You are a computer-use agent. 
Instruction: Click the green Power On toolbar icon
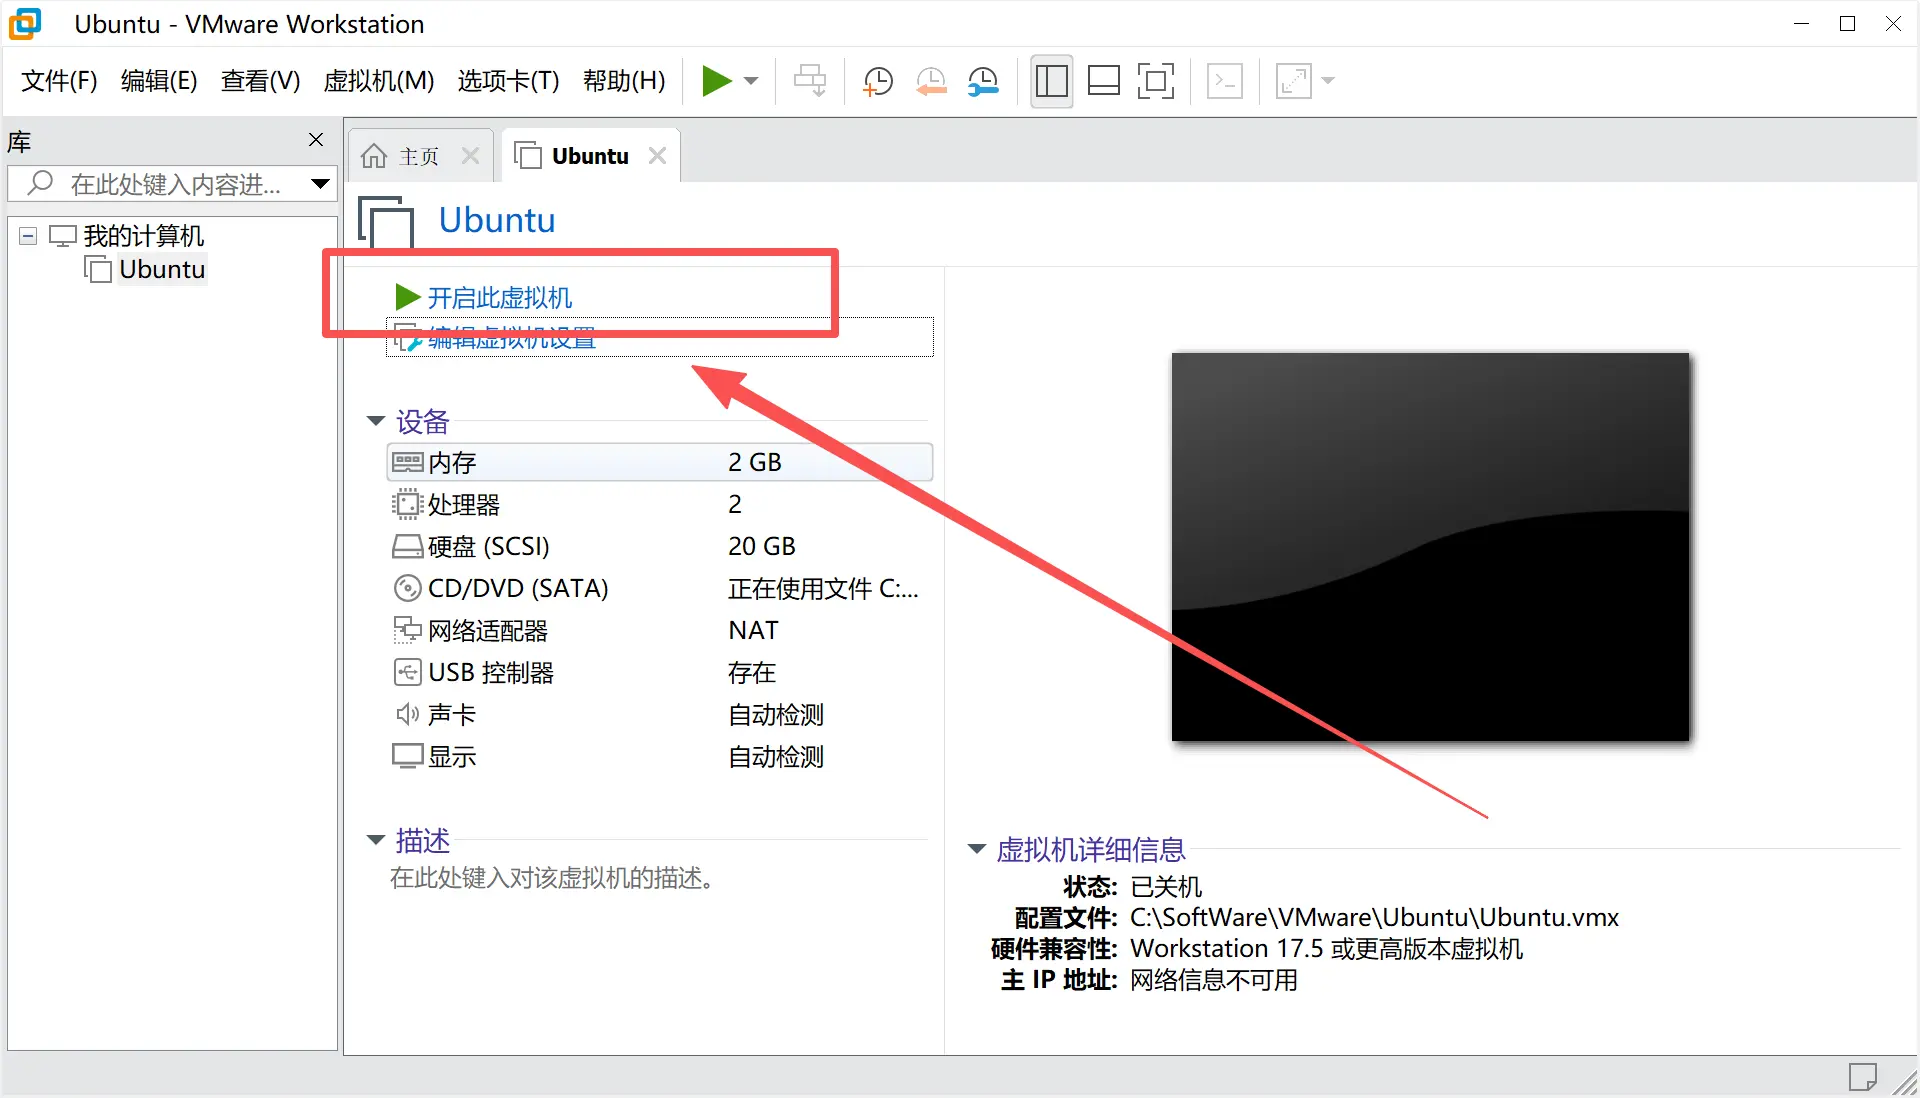point(716,81)
